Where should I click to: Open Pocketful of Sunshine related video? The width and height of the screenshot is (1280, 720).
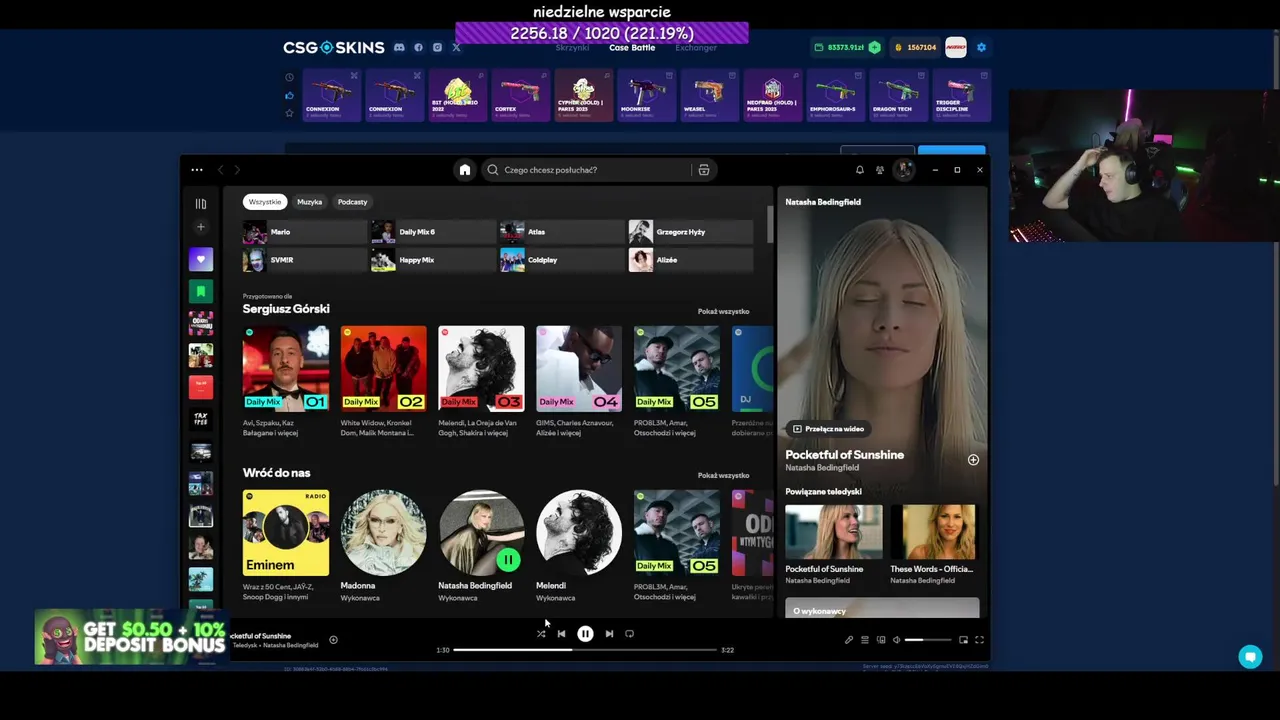[833, 545]
